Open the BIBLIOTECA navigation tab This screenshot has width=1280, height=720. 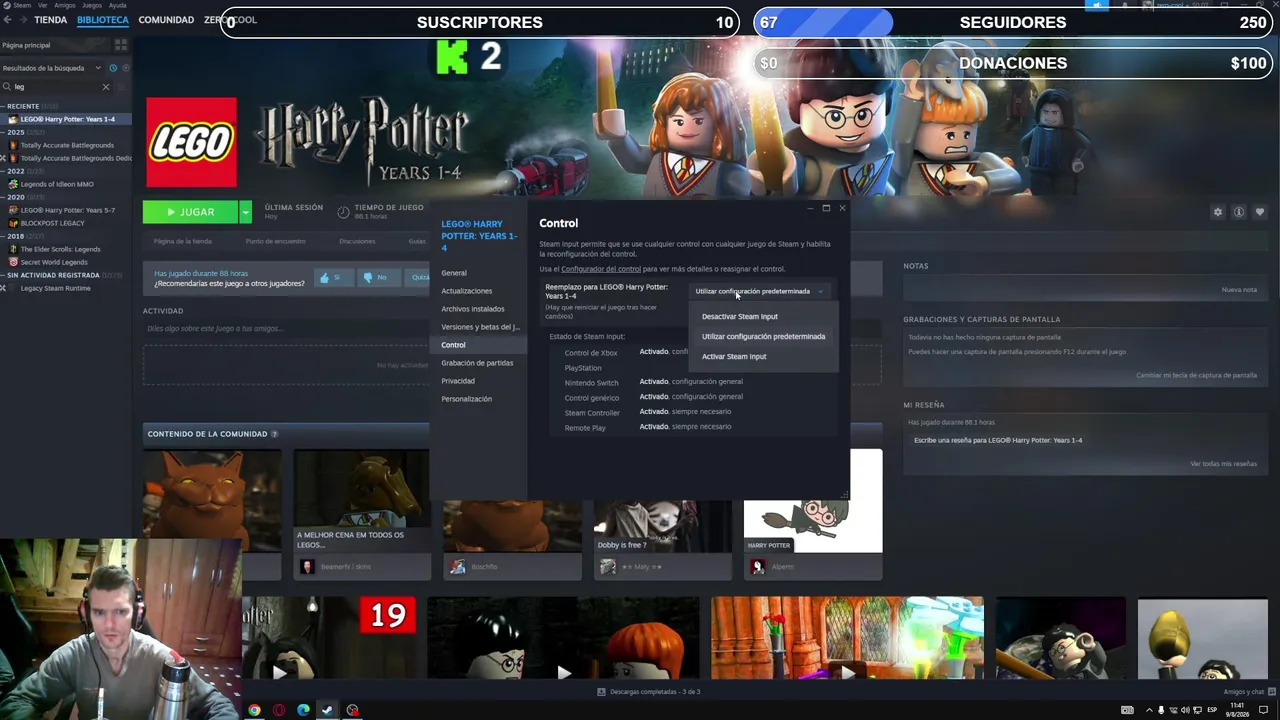coord(102,20)
